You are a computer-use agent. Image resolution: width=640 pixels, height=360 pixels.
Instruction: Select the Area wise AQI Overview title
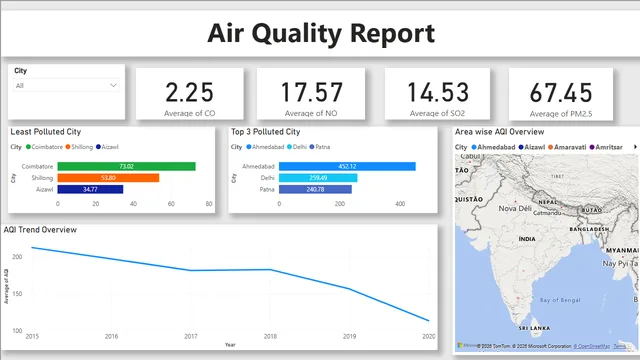click(x=500, y=132)
